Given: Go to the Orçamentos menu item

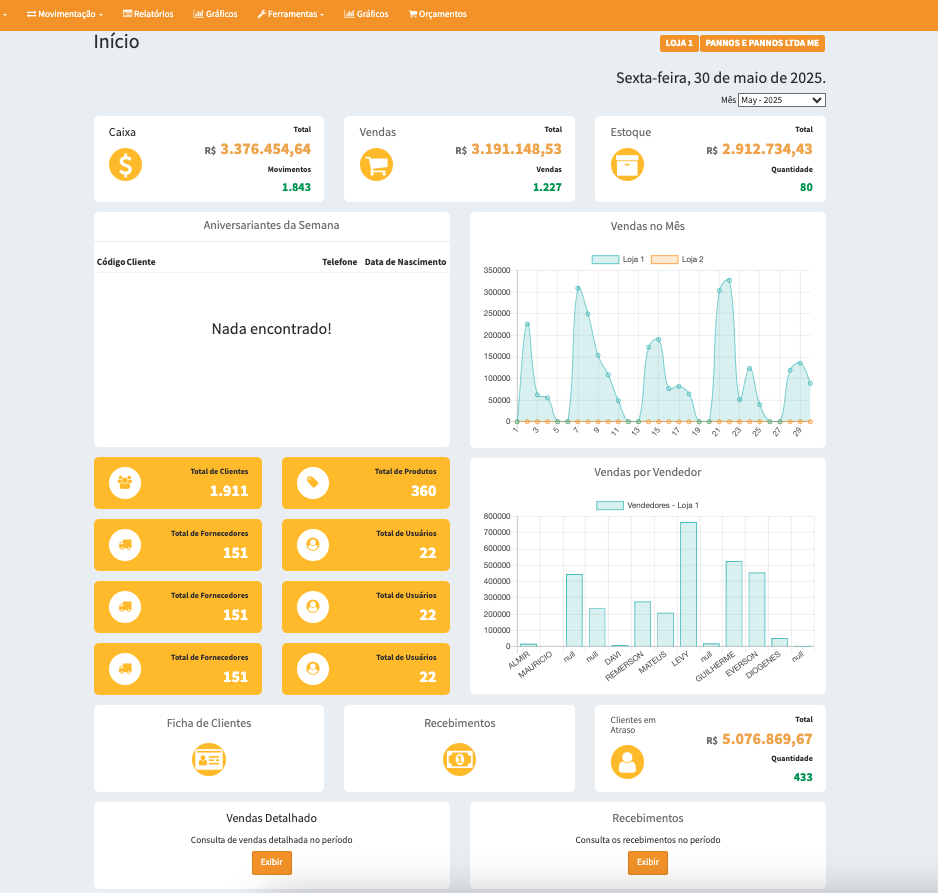Looking at the screenshot, I should [x=437, y=14].
